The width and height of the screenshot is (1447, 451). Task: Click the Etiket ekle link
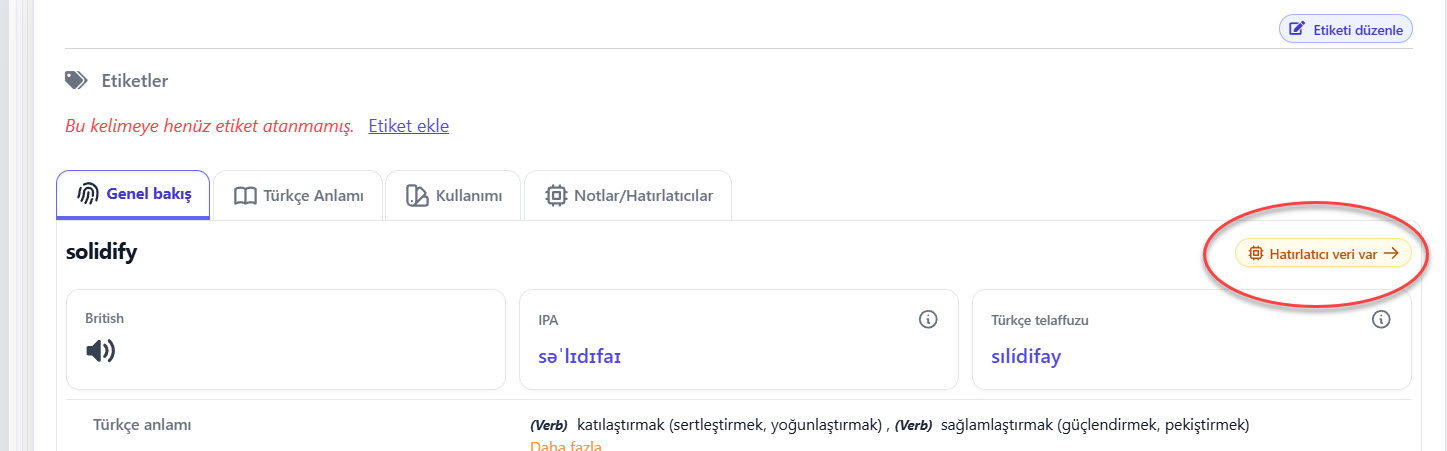tap(408, 126)
